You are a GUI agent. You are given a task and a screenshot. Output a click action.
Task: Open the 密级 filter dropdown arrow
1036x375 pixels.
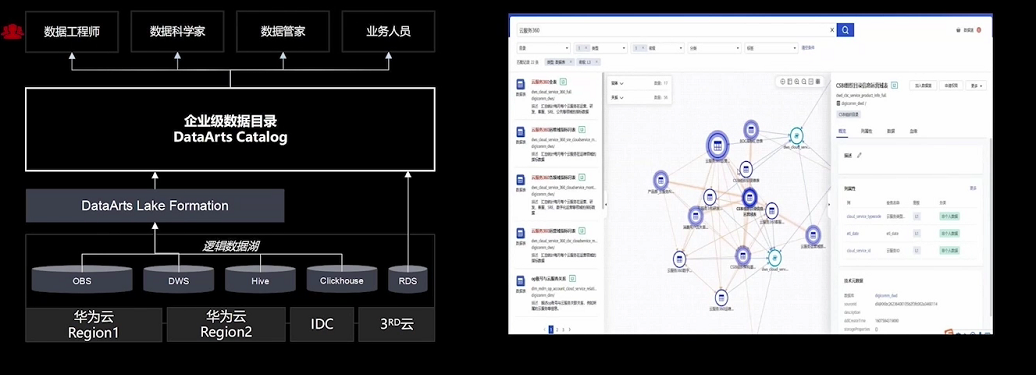point(681,48)
